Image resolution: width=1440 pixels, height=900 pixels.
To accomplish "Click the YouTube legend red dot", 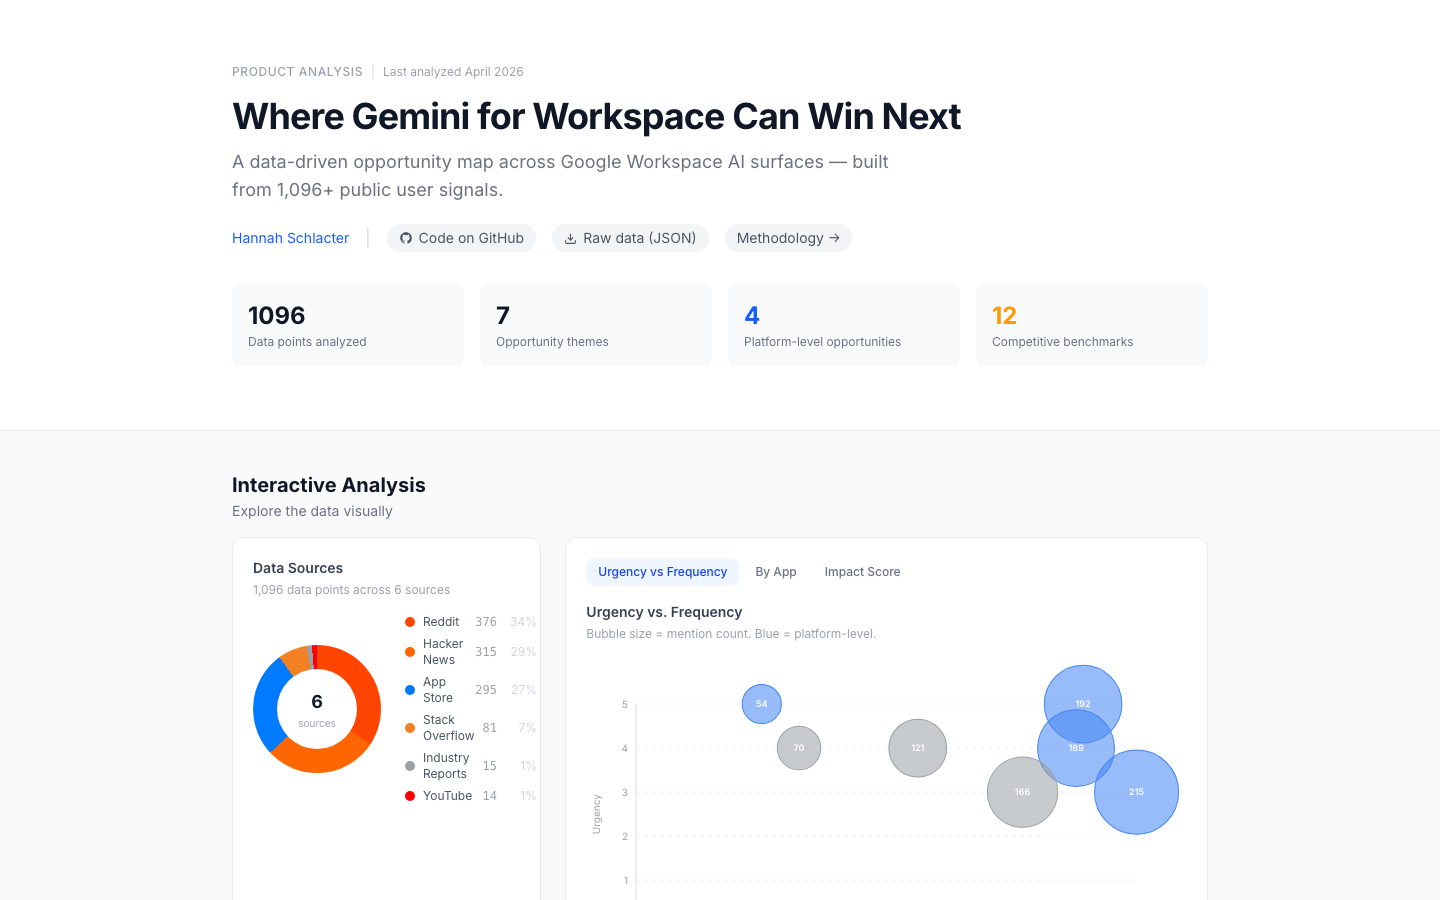I will [410, 796].
